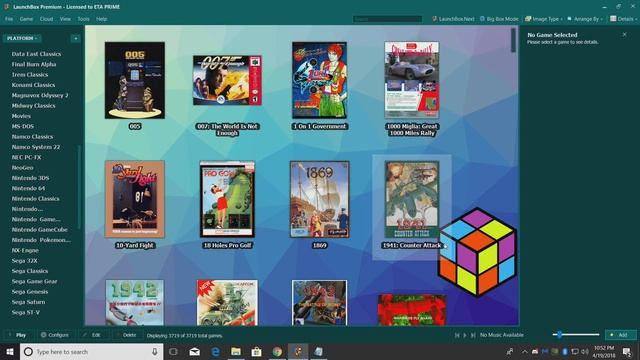Select the 1941: Counter Attack cover
This screenshot has height=360, width=640.
[412, 199]
